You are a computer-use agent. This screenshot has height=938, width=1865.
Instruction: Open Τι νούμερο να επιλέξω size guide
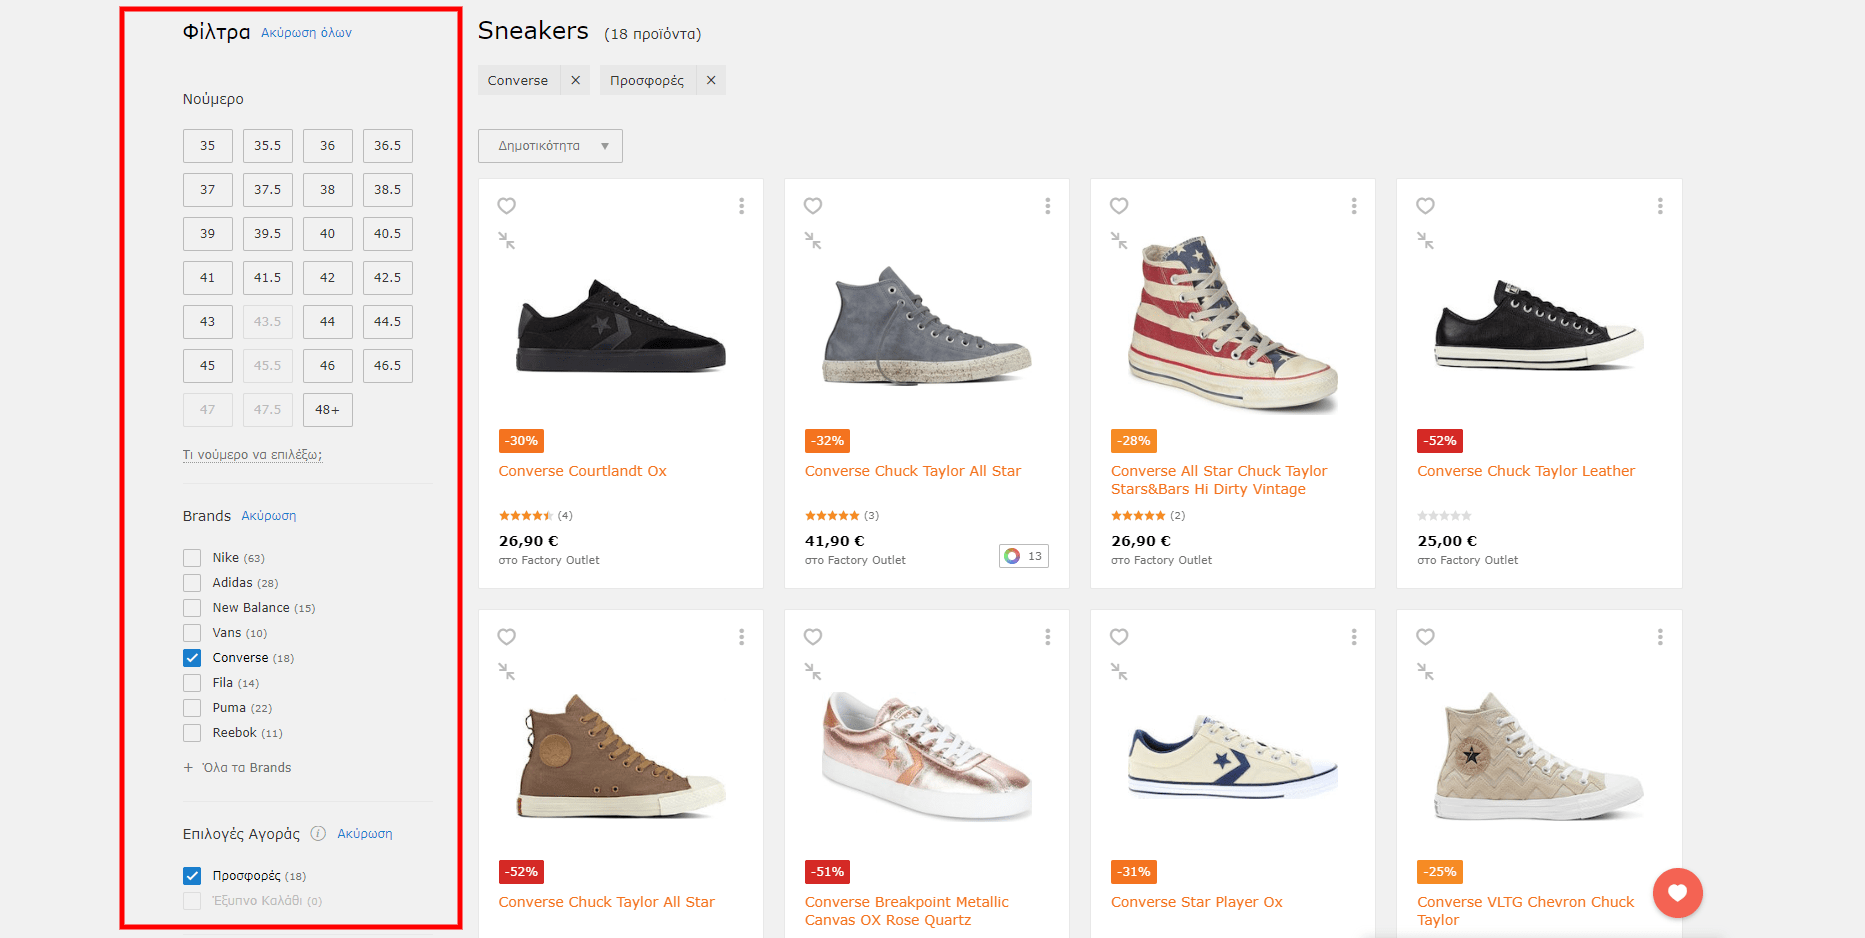[252, 455]
